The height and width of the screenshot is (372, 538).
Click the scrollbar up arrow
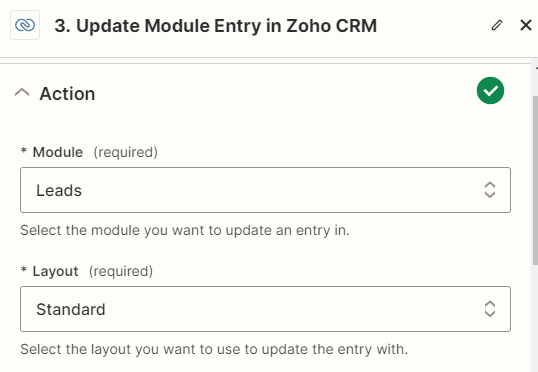tap(536, 68)
